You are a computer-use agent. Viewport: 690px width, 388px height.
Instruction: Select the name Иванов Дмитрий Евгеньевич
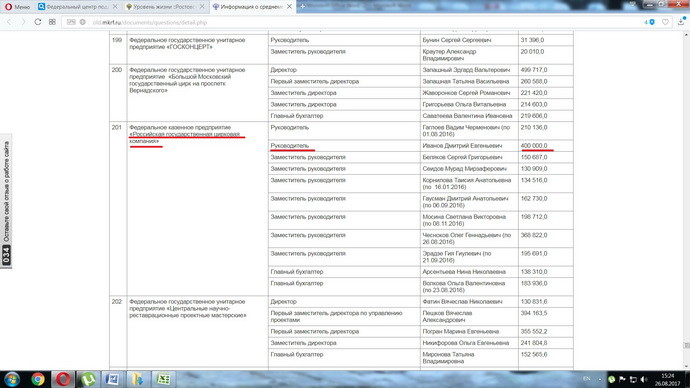462,146
